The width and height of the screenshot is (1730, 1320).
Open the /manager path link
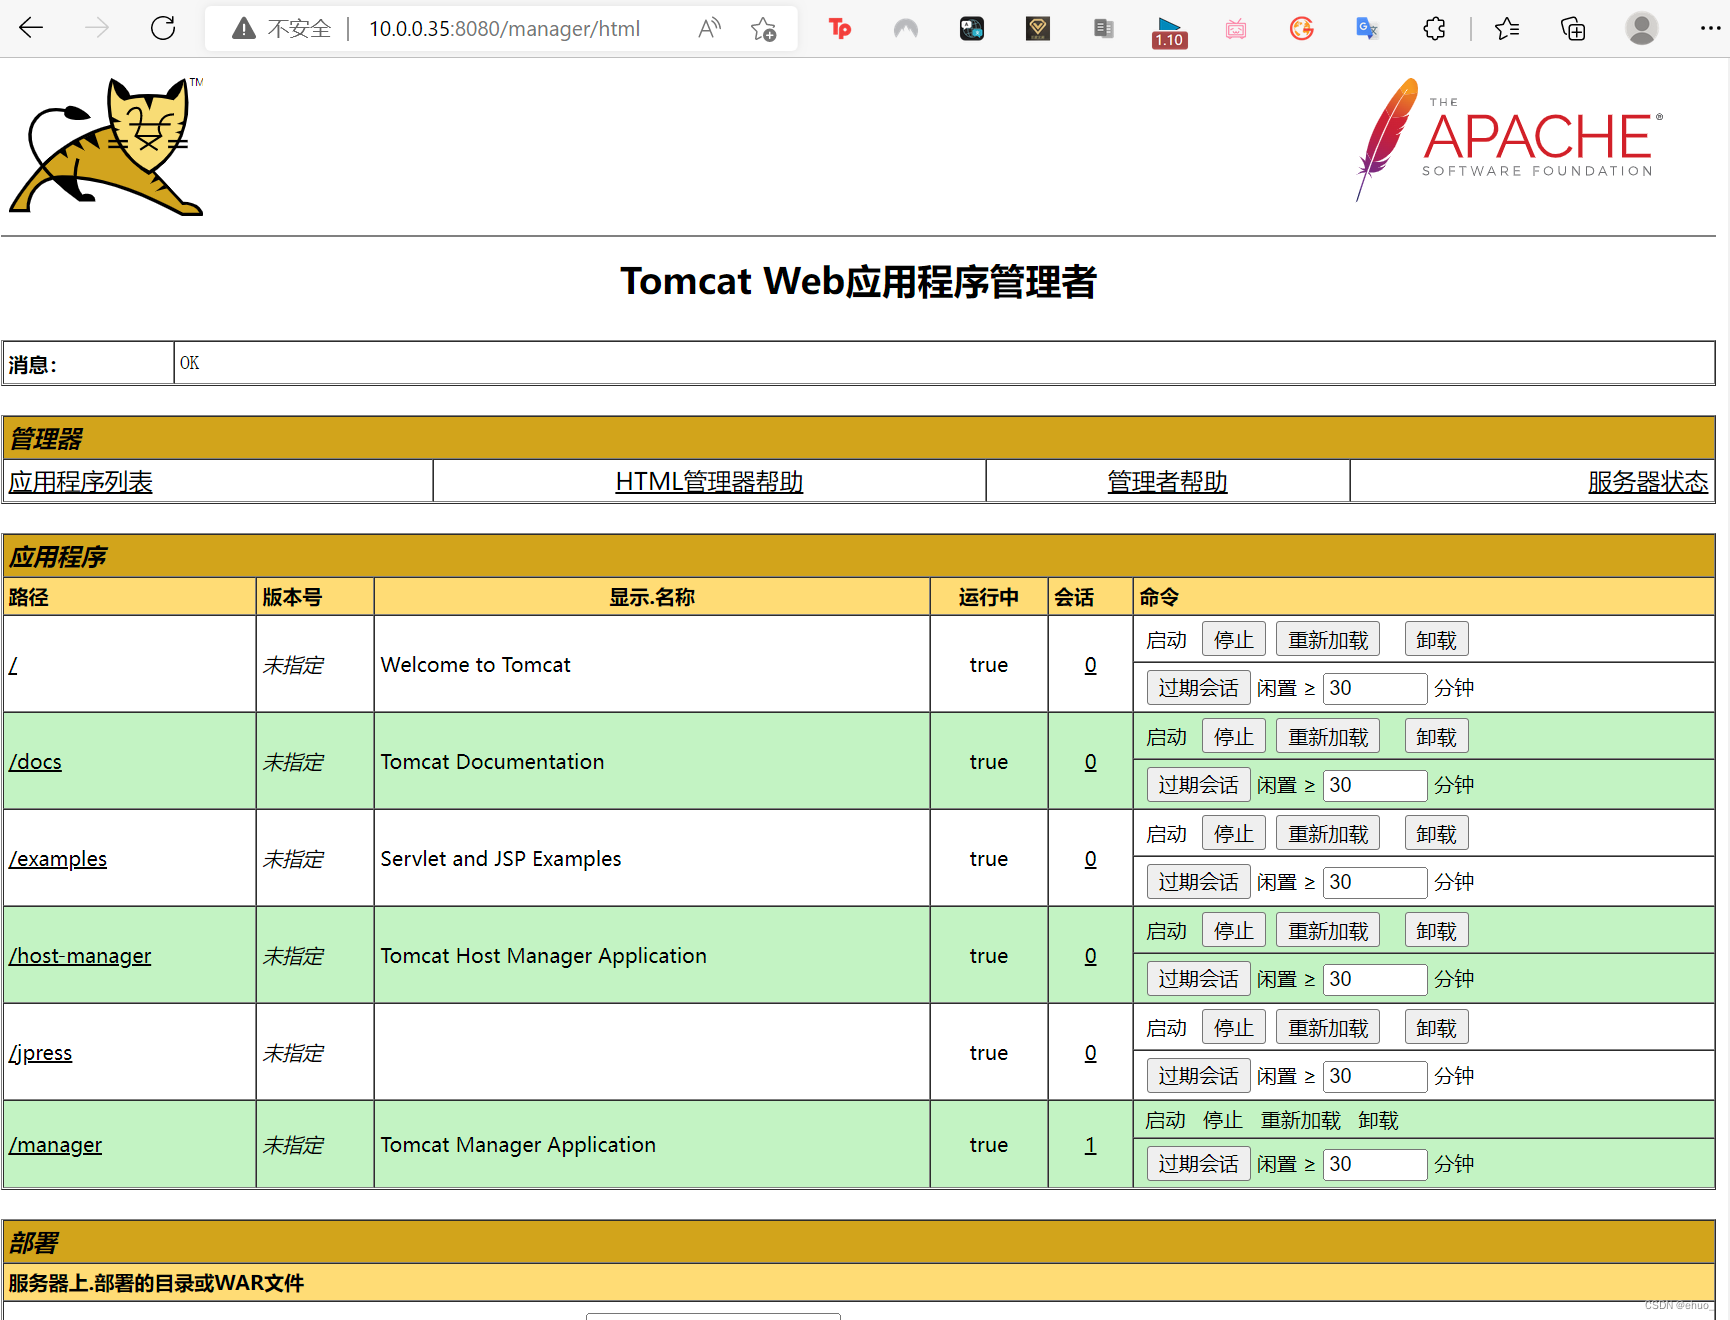click(x=55, y=1145)
